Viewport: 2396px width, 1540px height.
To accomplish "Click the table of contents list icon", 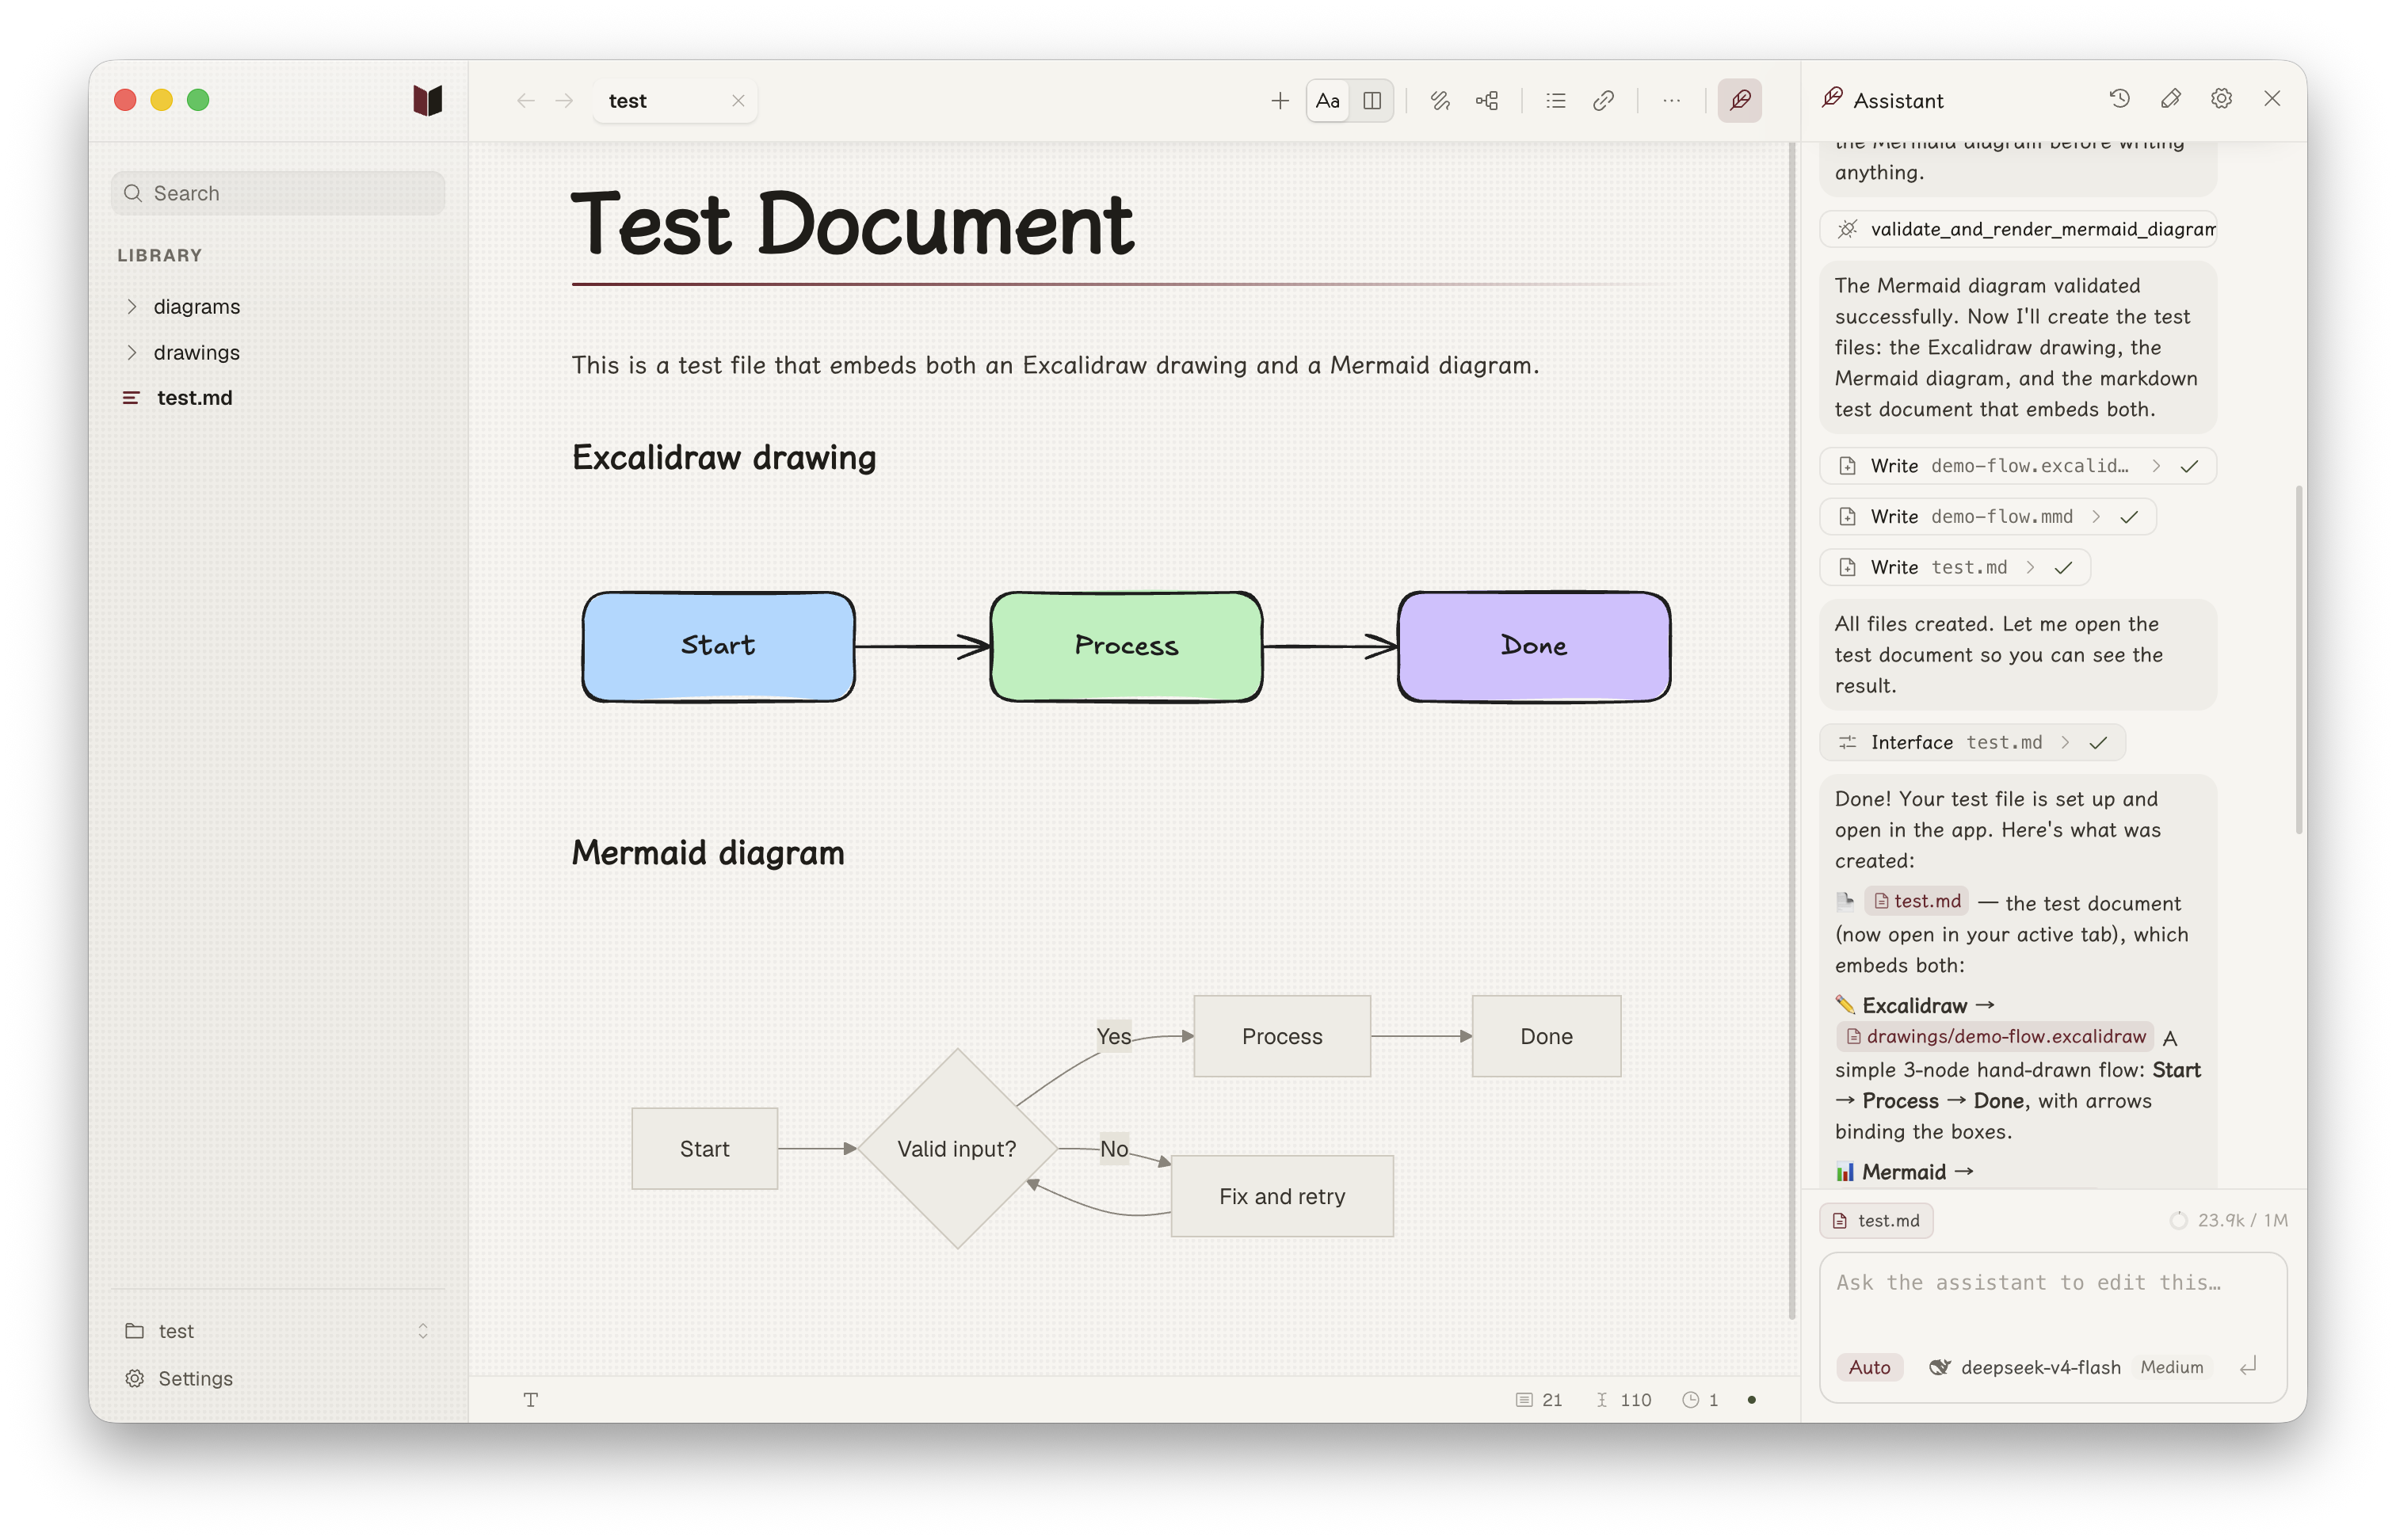I will 1555,100.
